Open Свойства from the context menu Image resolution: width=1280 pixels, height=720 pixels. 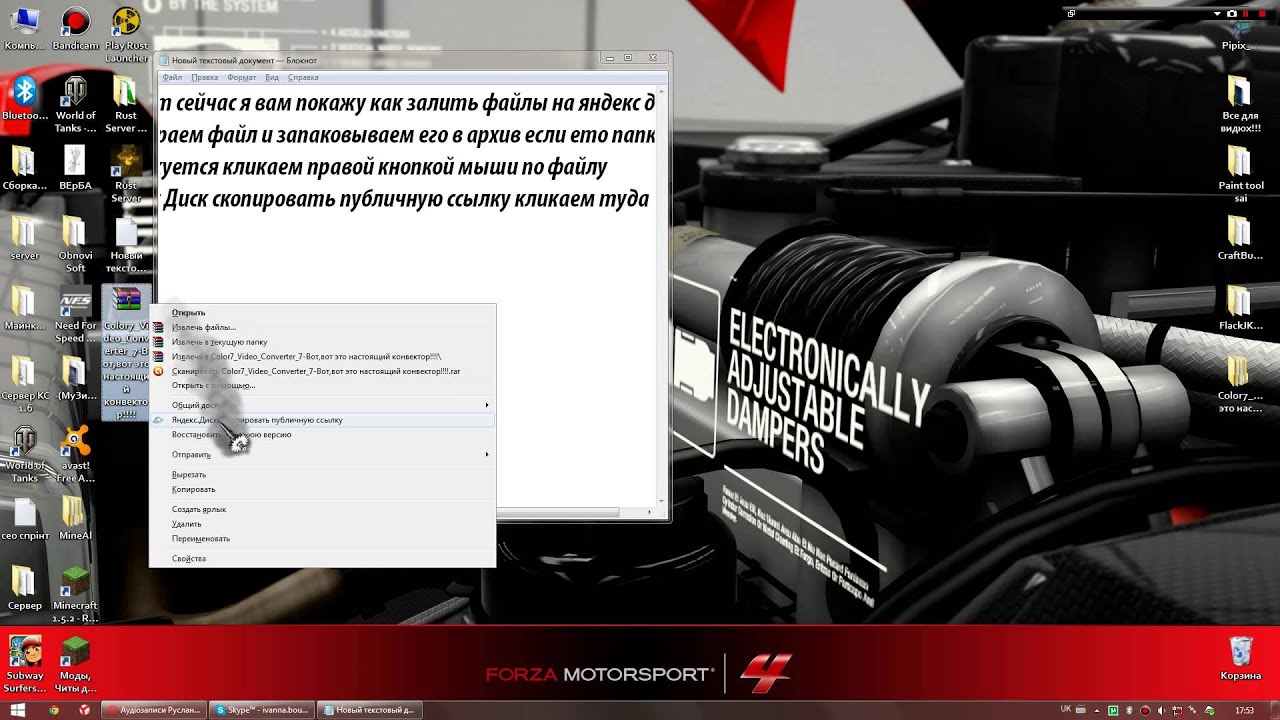tap(322, 559)
